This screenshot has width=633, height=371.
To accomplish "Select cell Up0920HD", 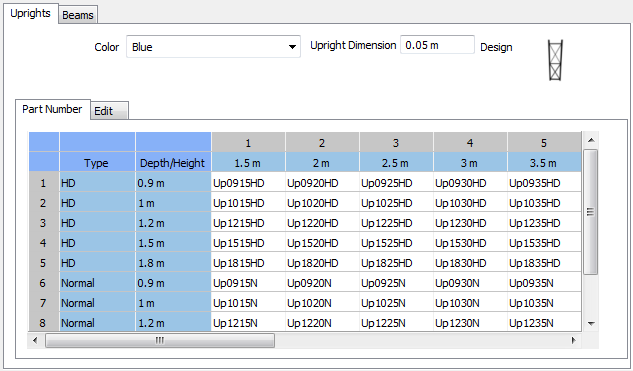I will point(322,182).
